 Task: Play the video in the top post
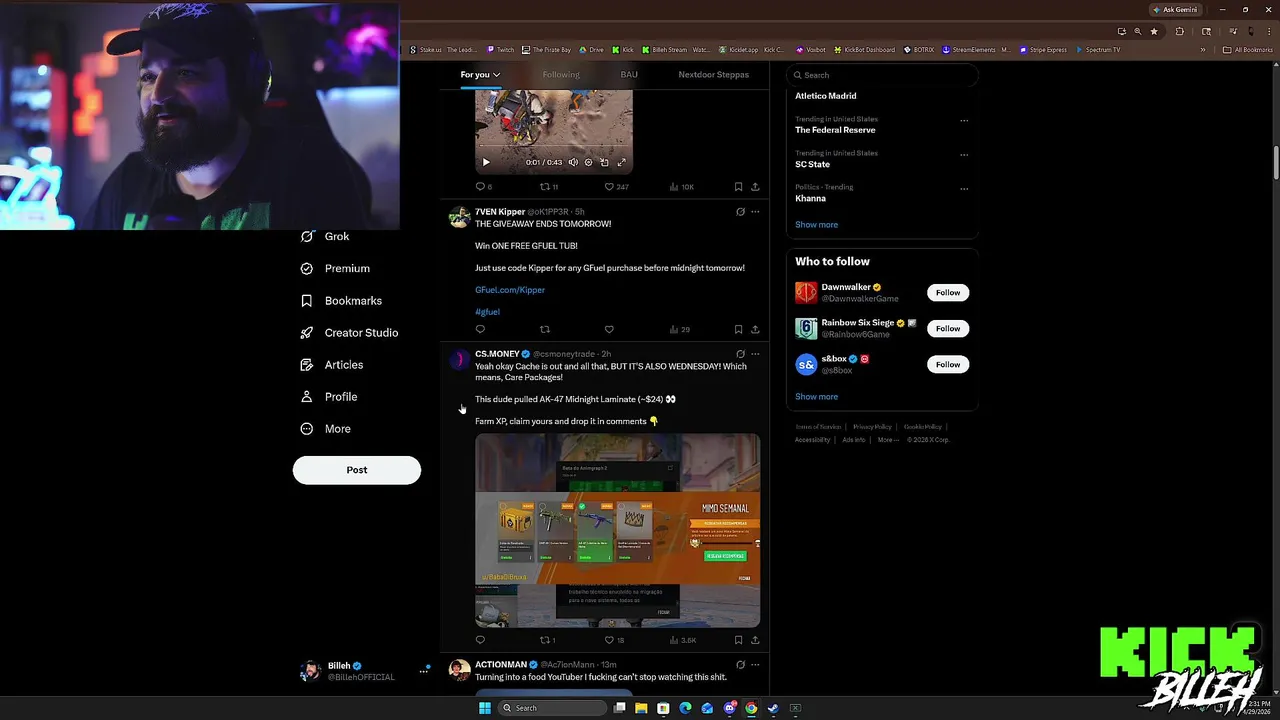(x=486, y=162)
